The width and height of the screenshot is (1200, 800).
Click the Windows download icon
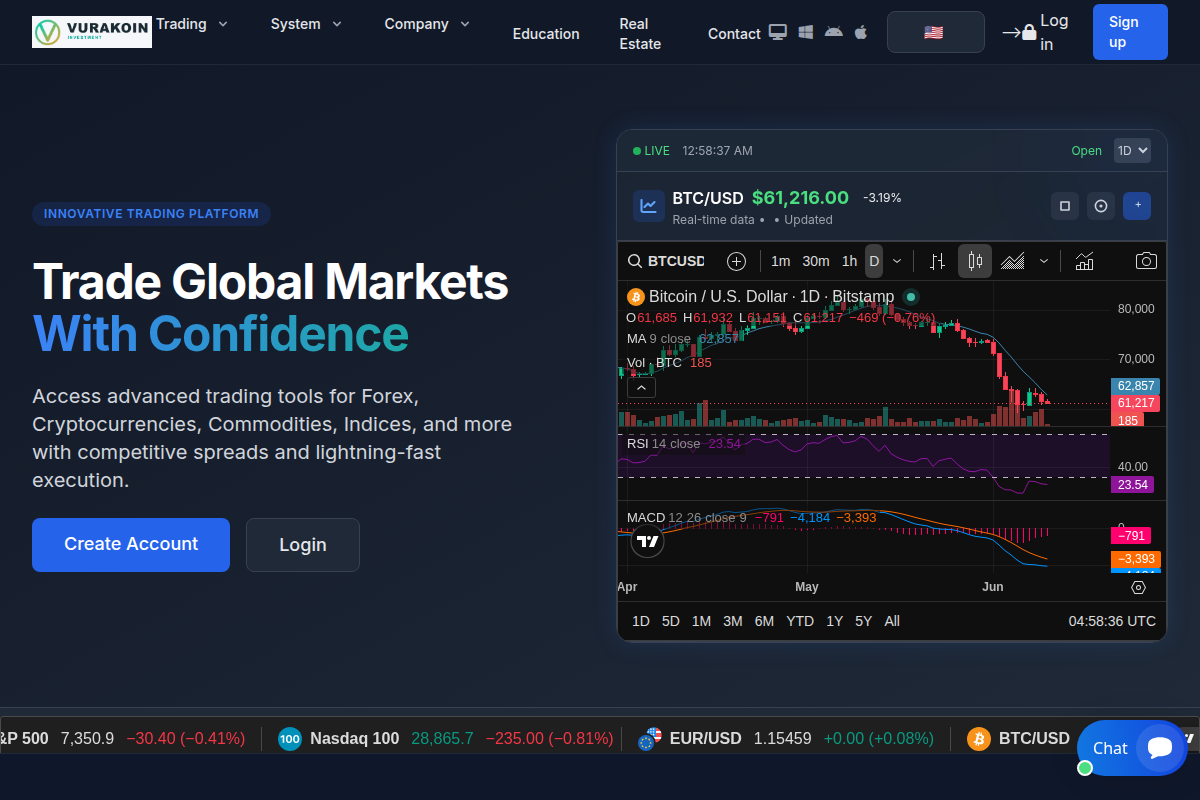click(x=806, y=33)
